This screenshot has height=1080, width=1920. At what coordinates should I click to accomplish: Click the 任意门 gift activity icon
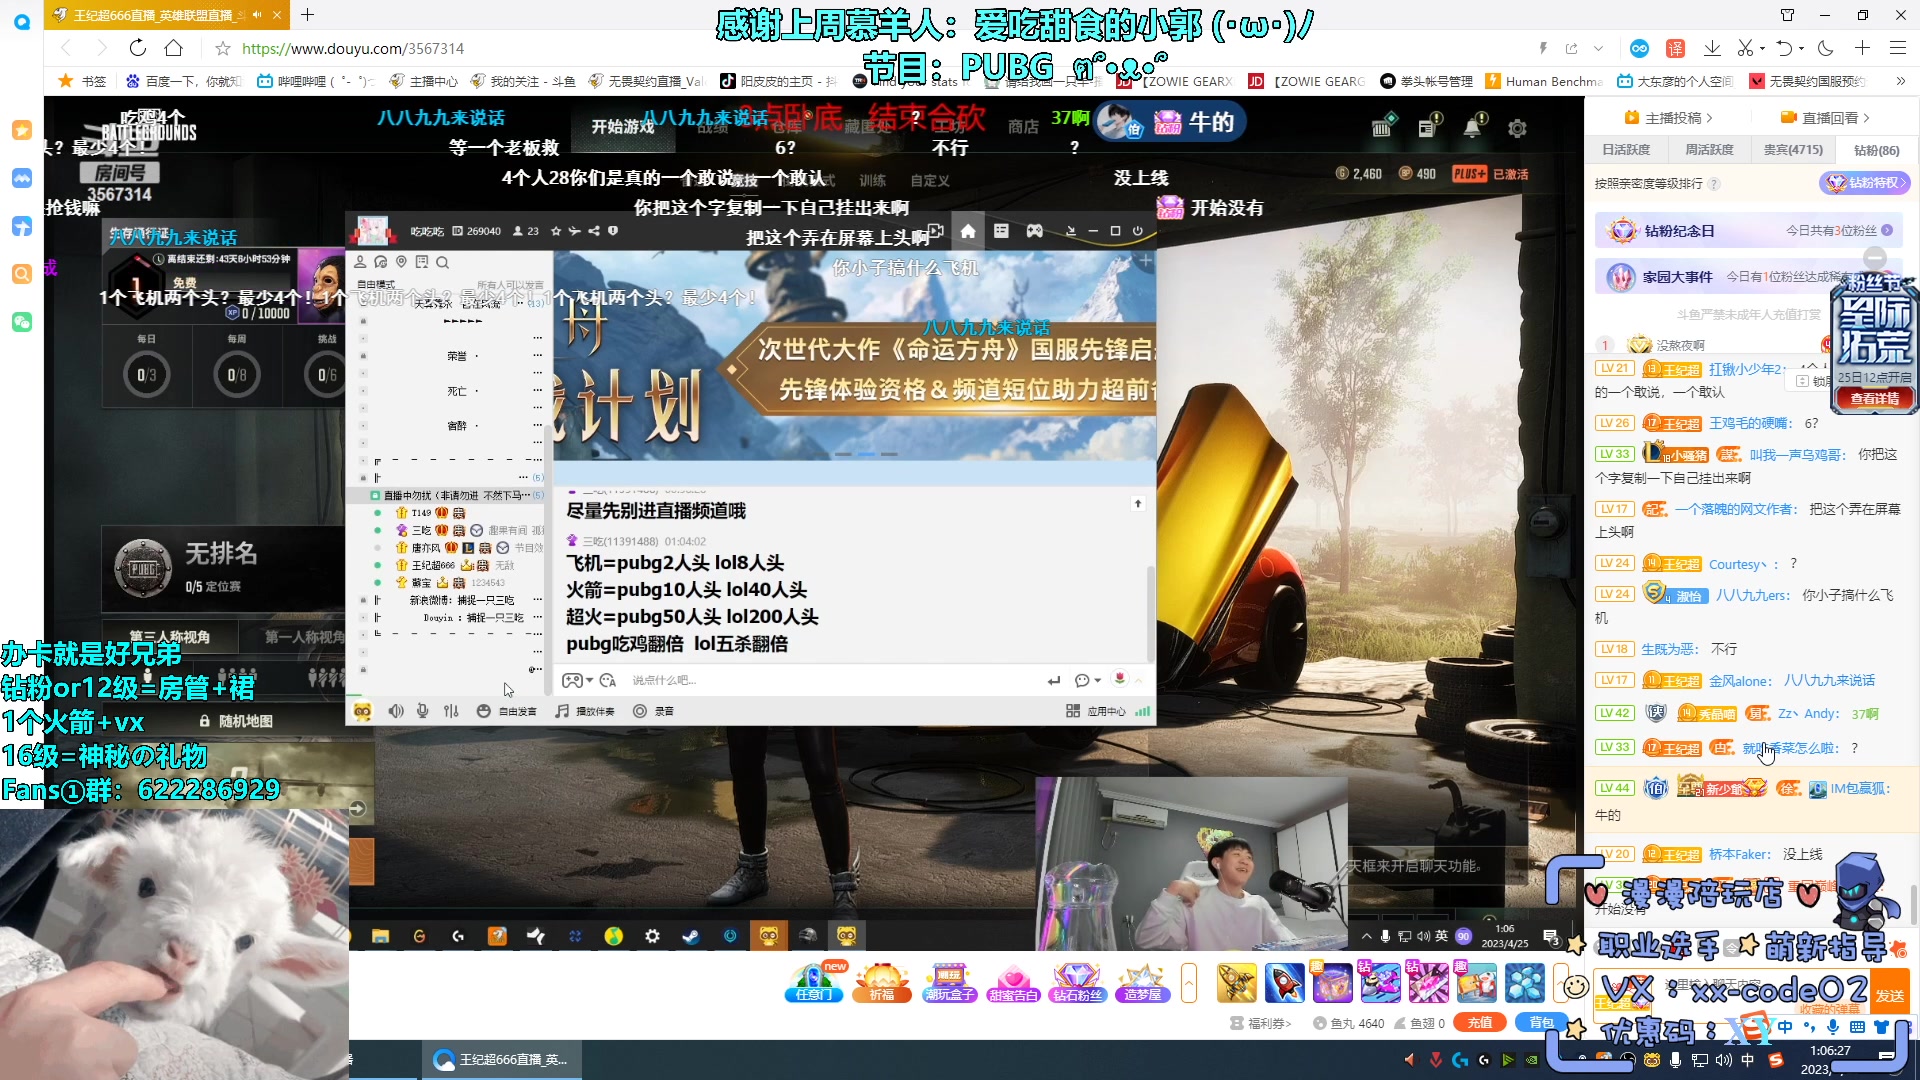click(814, 982)
